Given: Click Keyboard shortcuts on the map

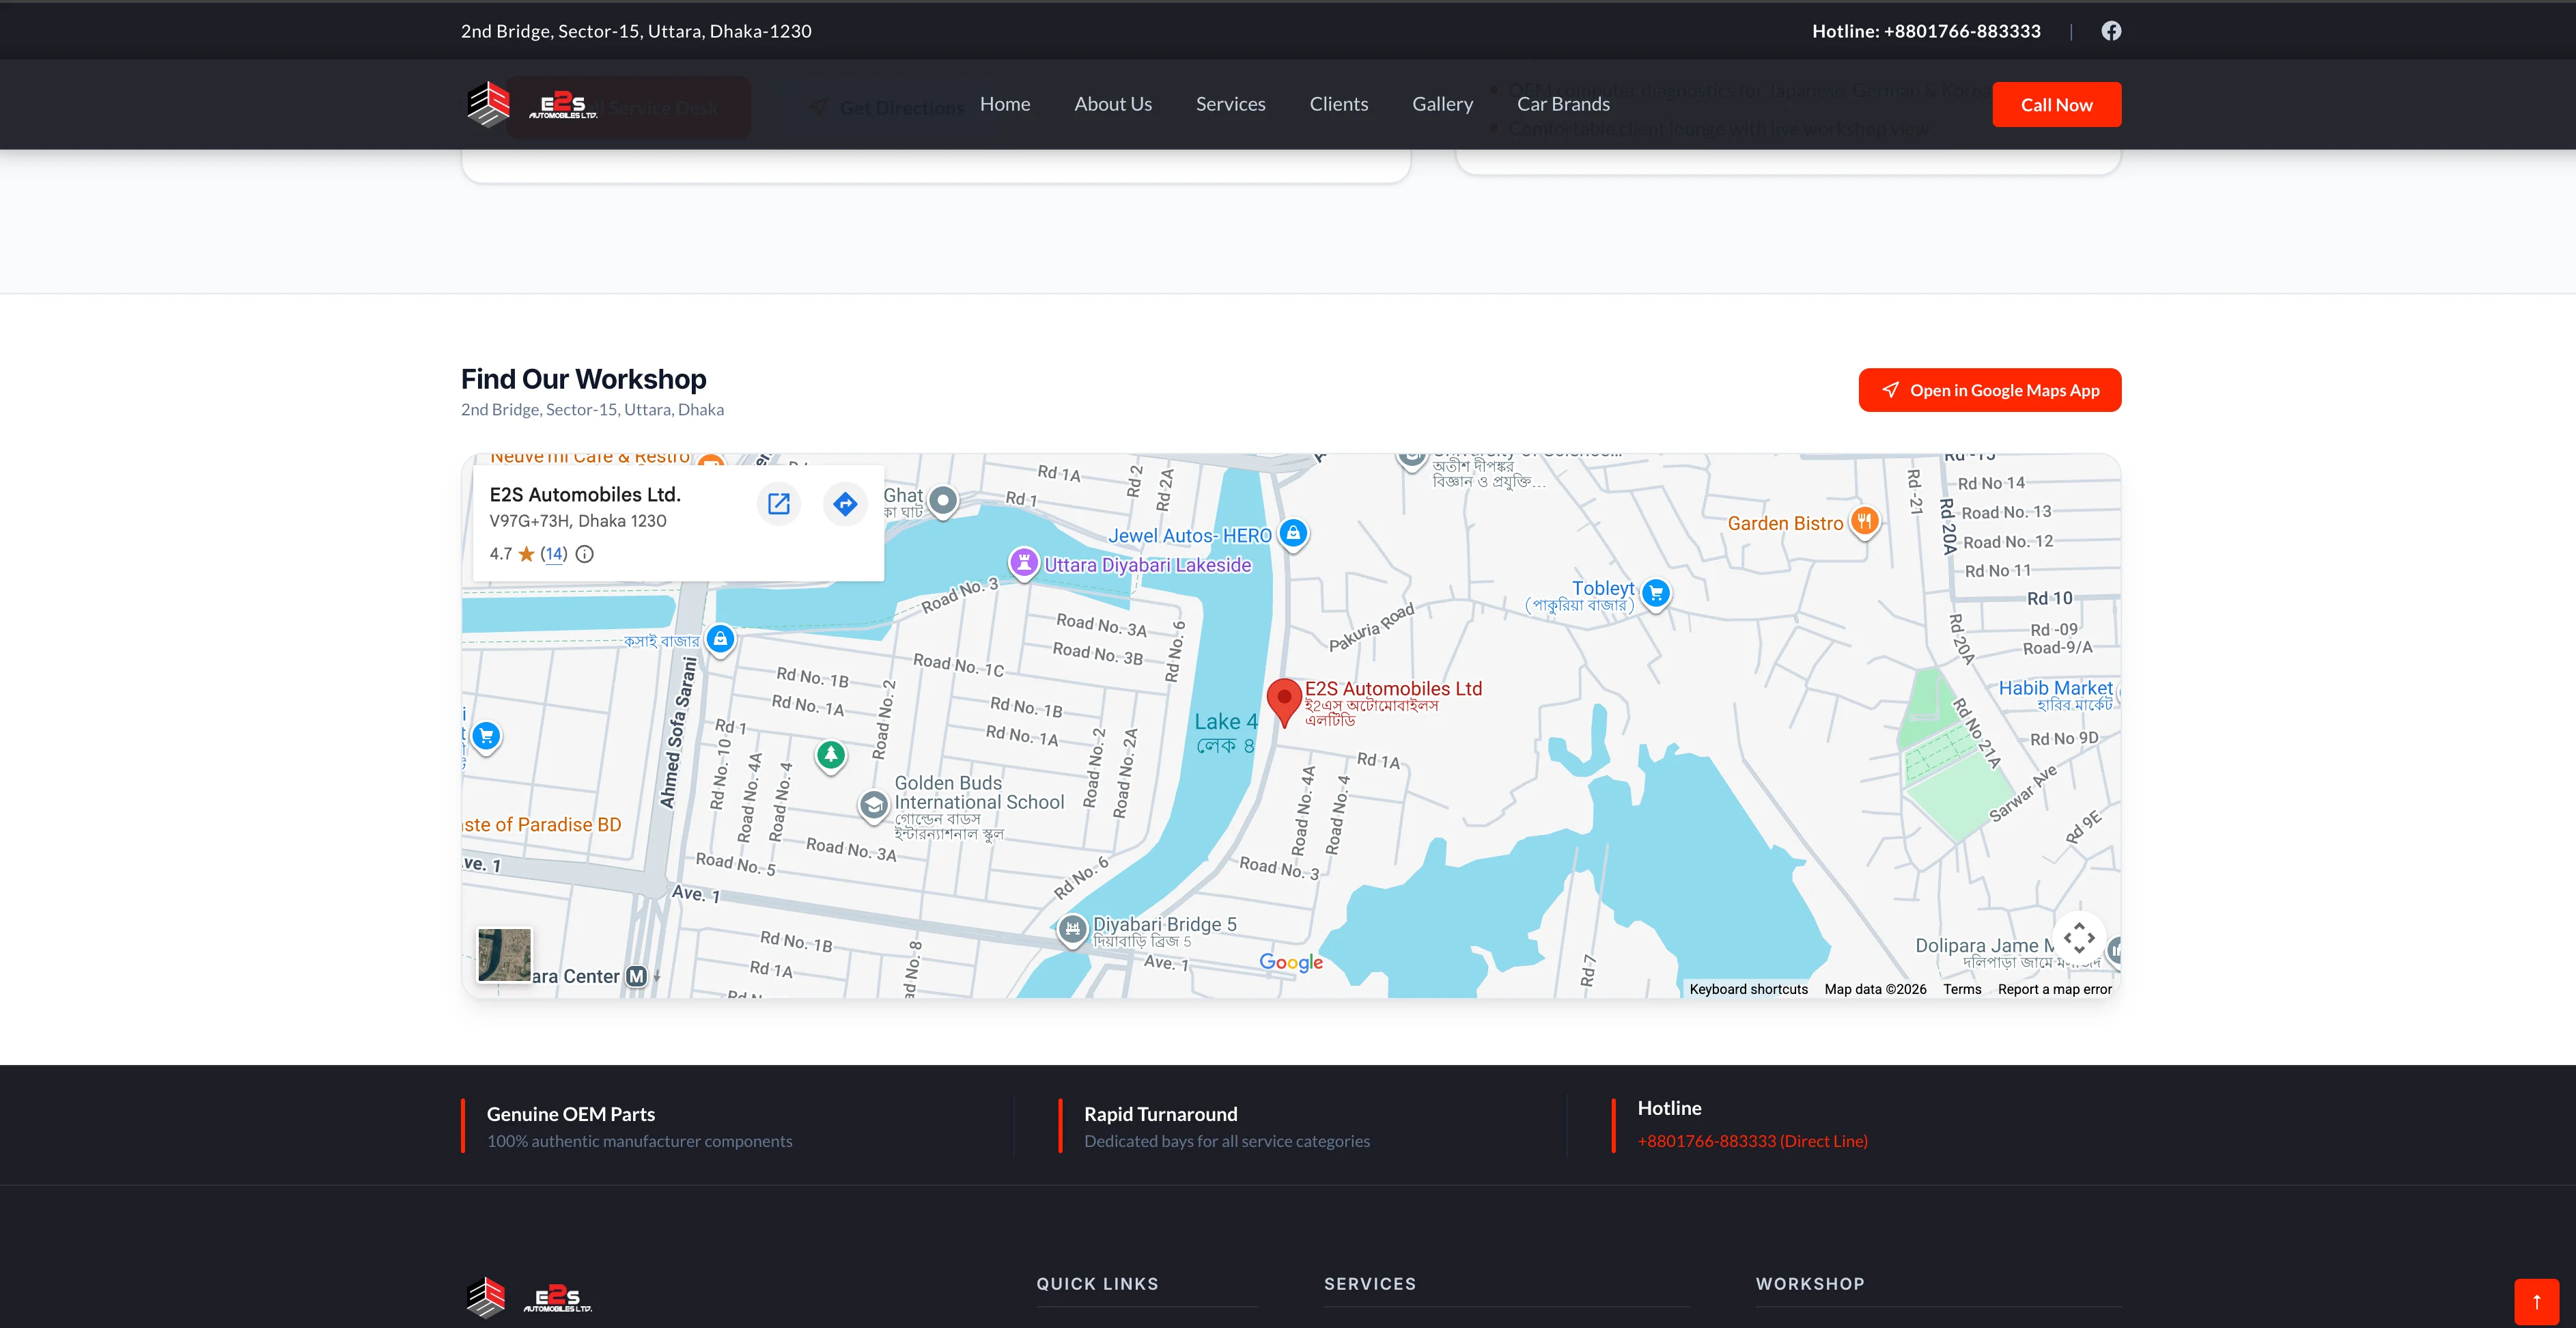Looking at the screenshot, I should tap(1748, 989).
